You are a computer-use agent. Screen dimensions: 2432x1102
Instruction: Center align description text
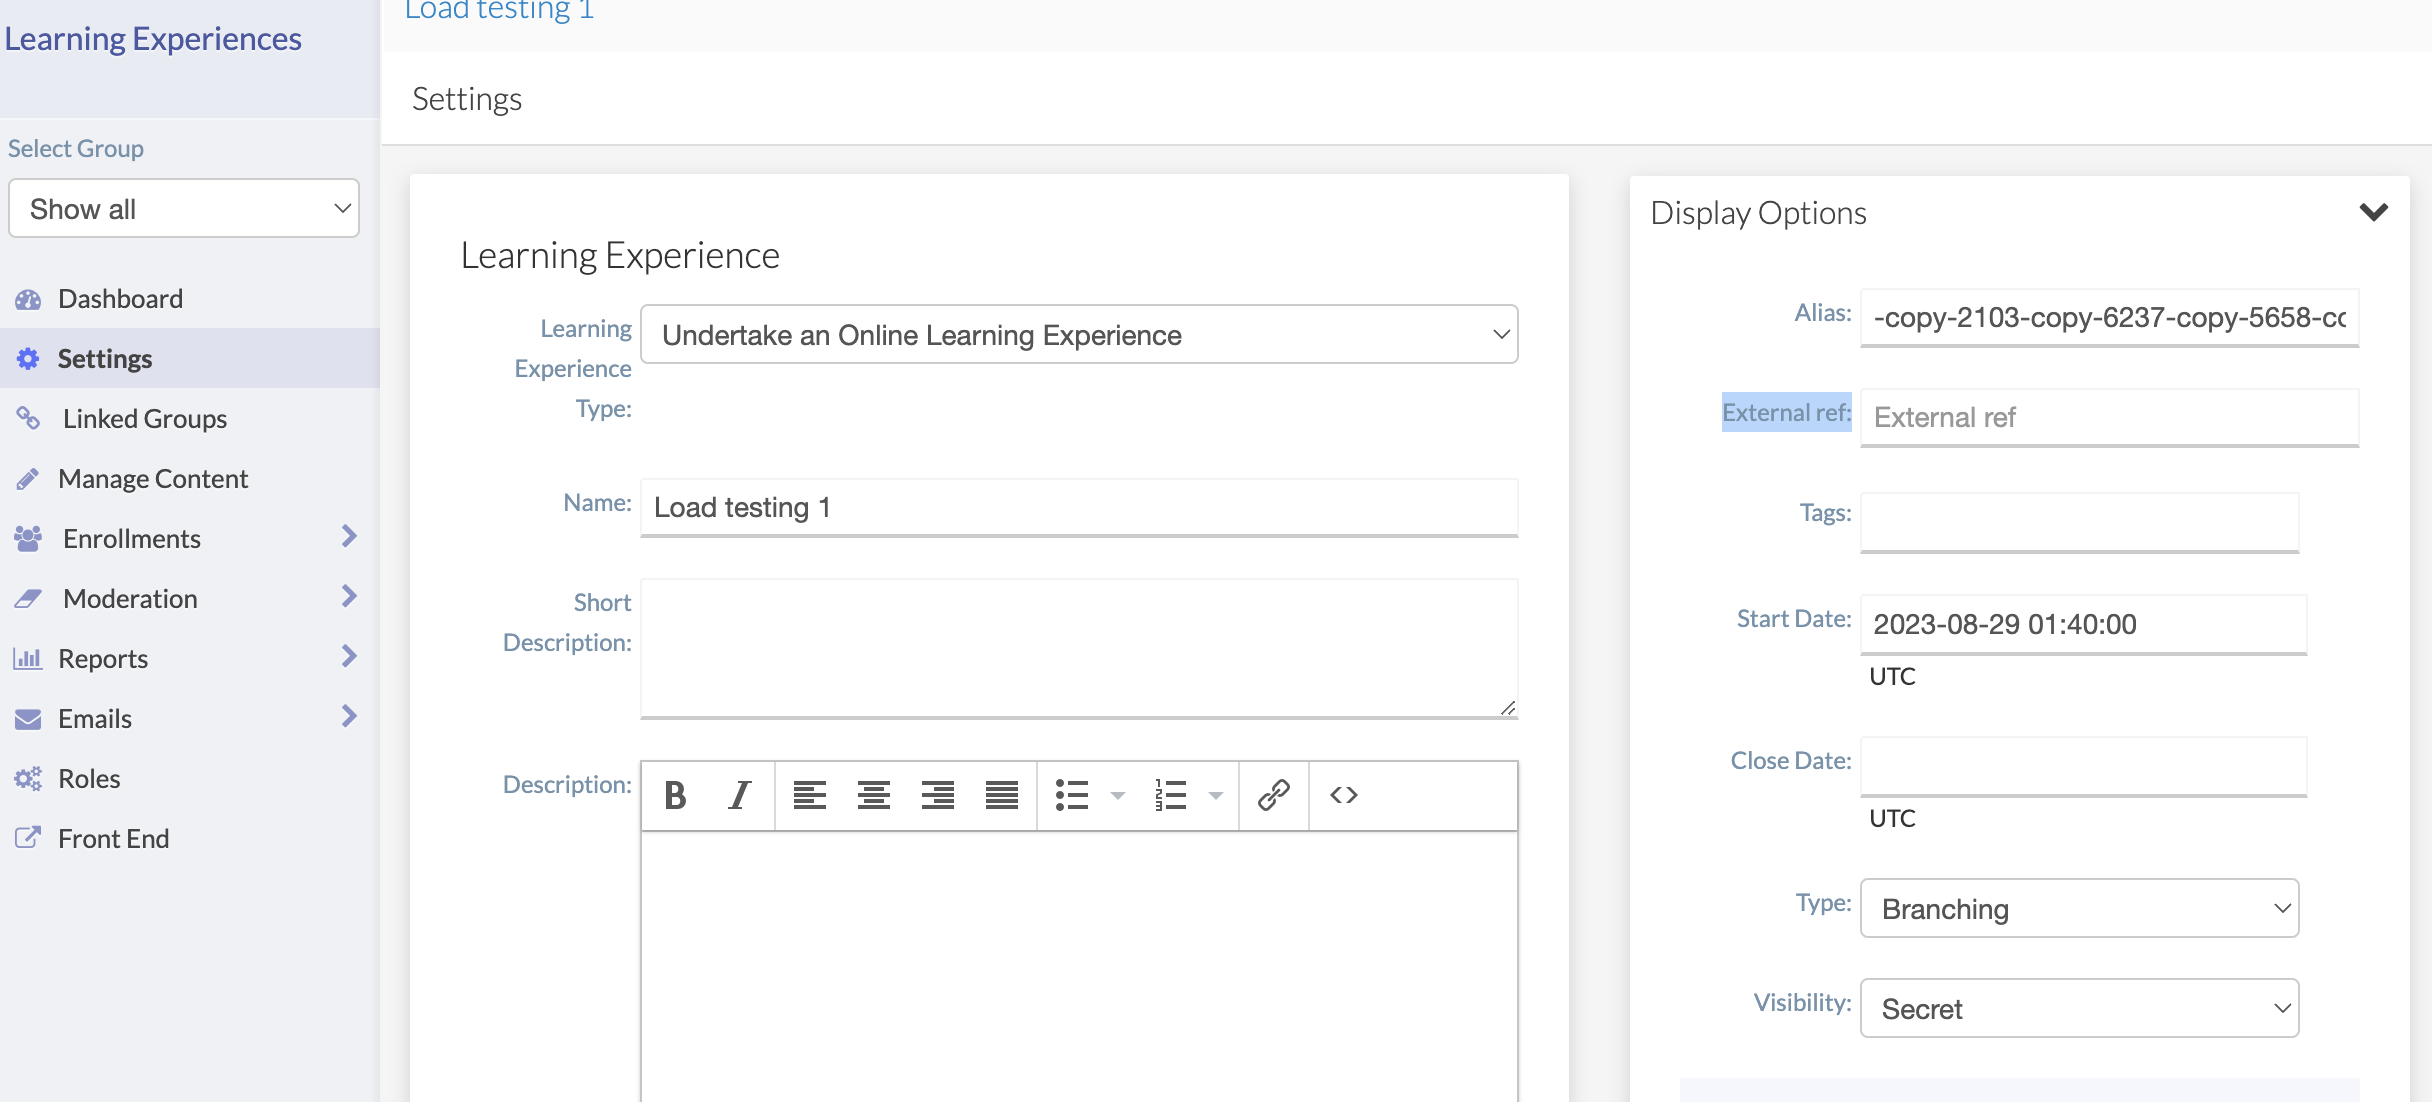873,796
